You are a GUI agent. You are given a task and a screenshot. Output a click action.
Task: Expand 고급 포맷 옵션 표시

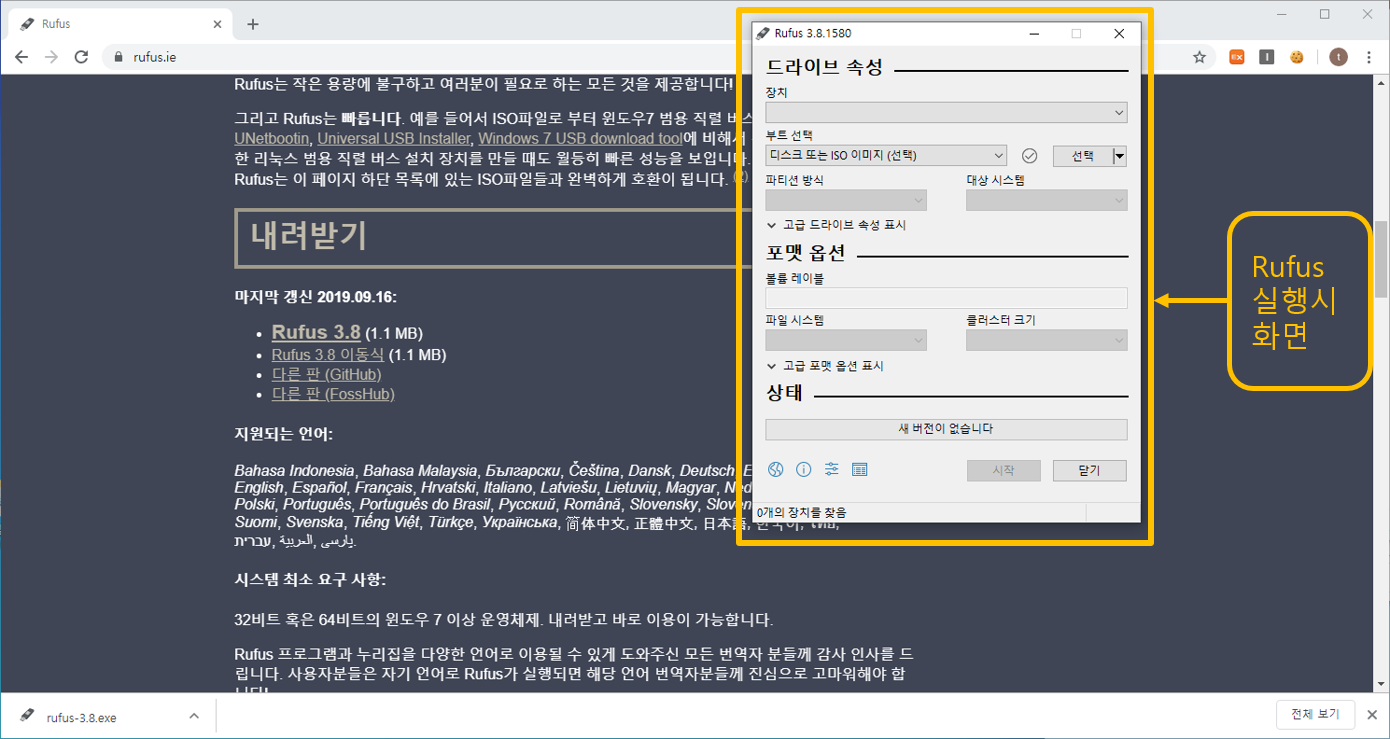tap(825, 366)
